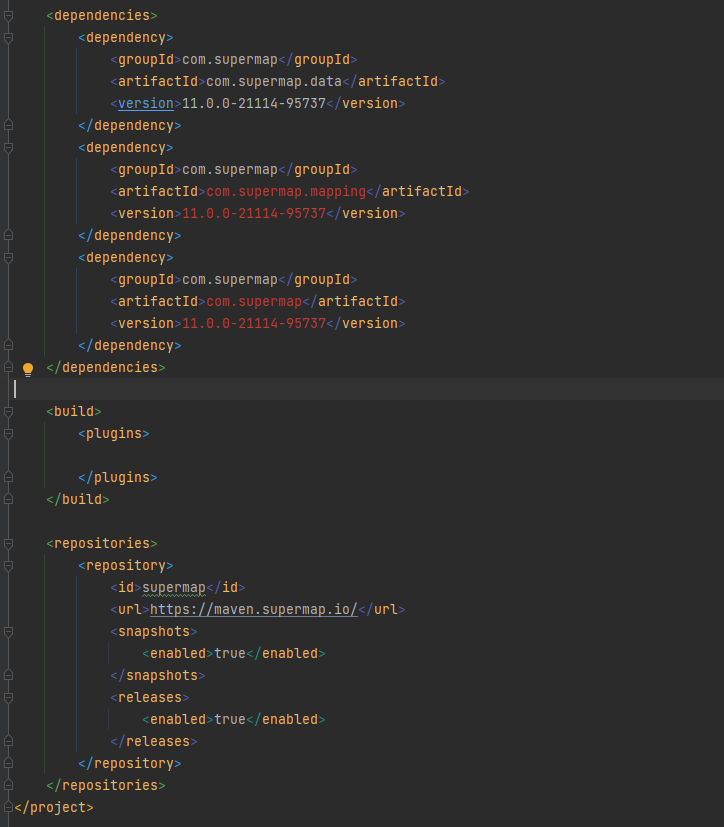724x827 pixels.
Task: Collapse the <snapshots> fold marker
Action: pyautogui.click(x=8, y=631)
